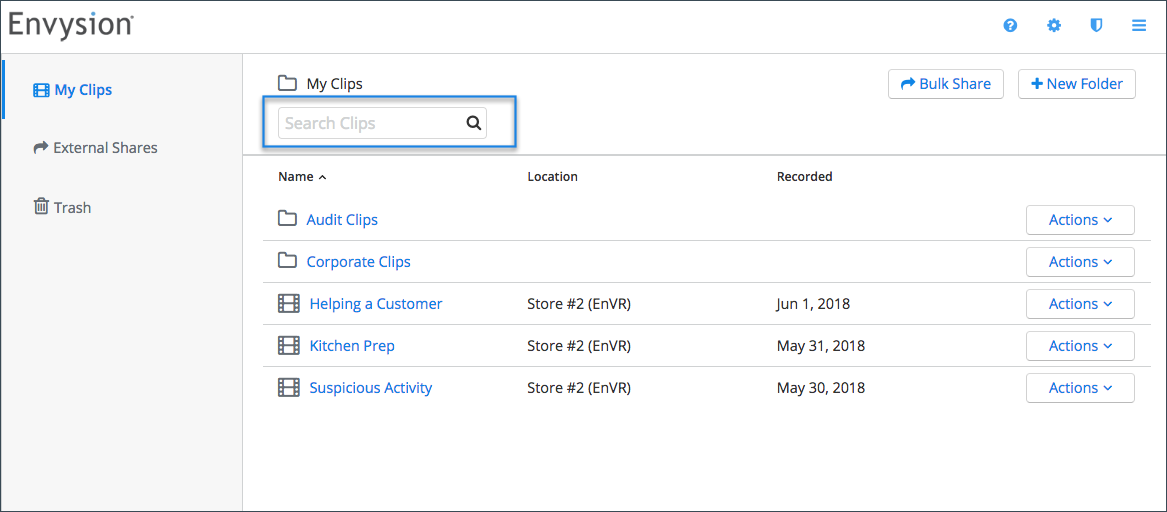
Task: Open the settings gear icon
Action: (x=1054, y=26)
